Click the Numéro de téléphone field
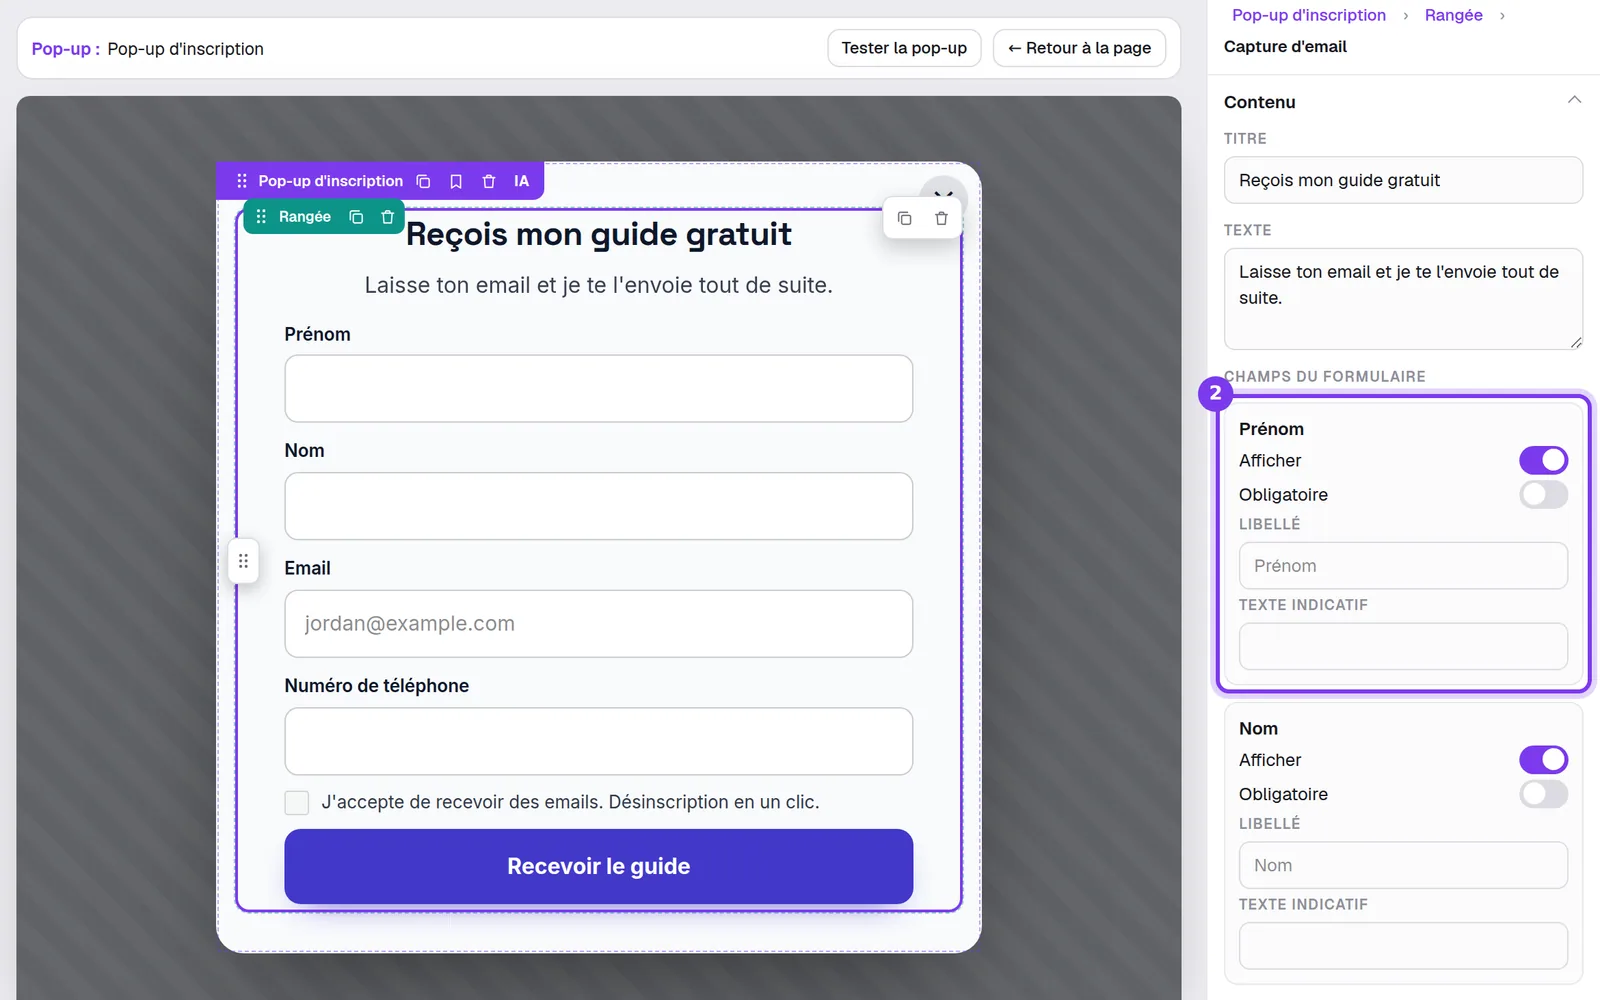The width and height of the screenshot is (1600, 1000). tap(598, 741)
